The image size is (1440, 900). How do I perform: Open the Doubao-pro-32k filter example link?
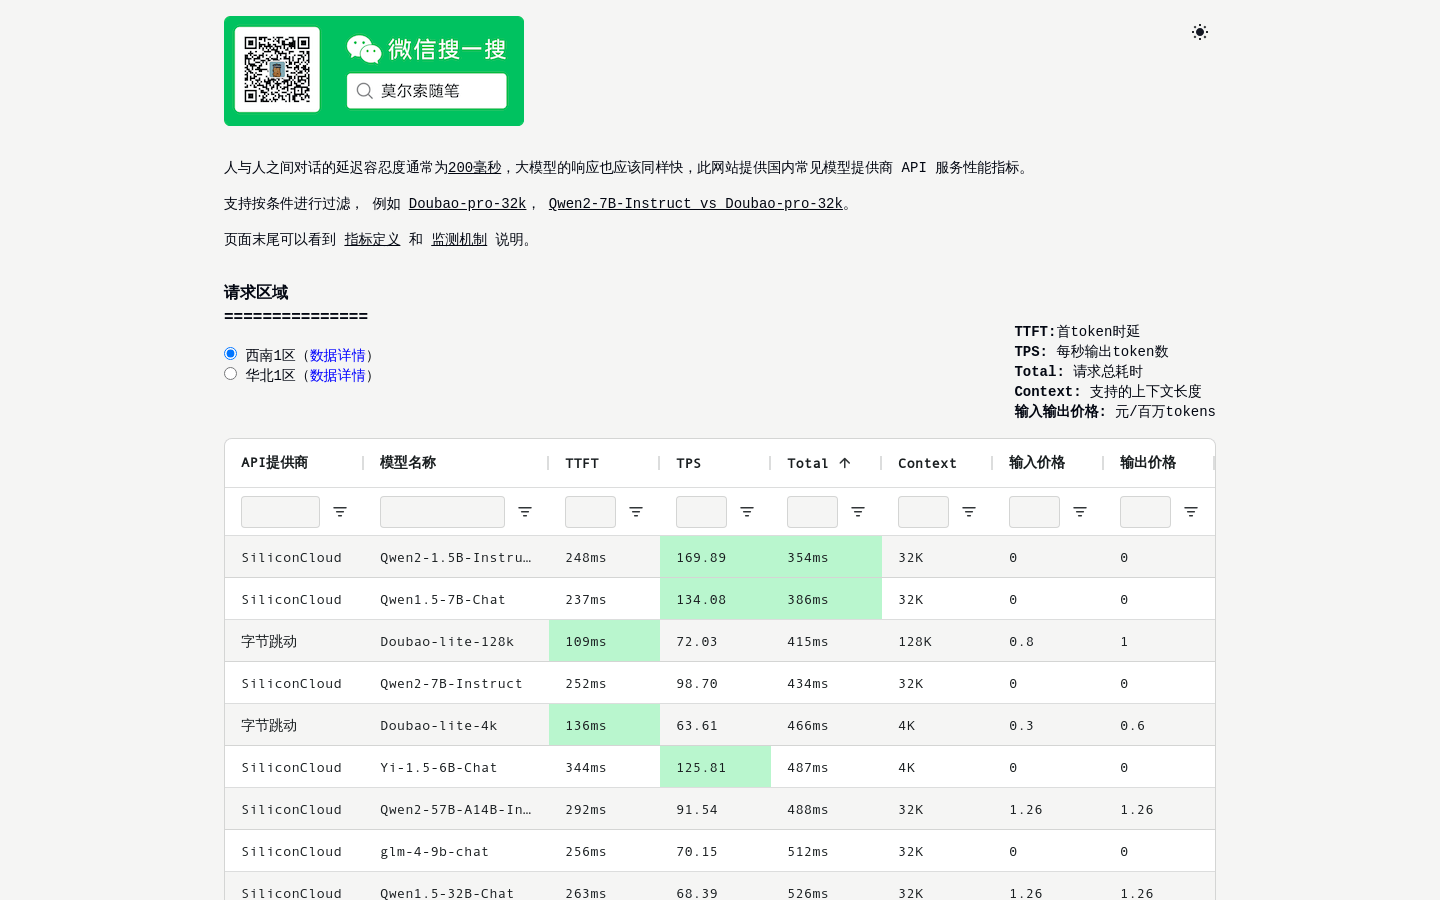467,203
